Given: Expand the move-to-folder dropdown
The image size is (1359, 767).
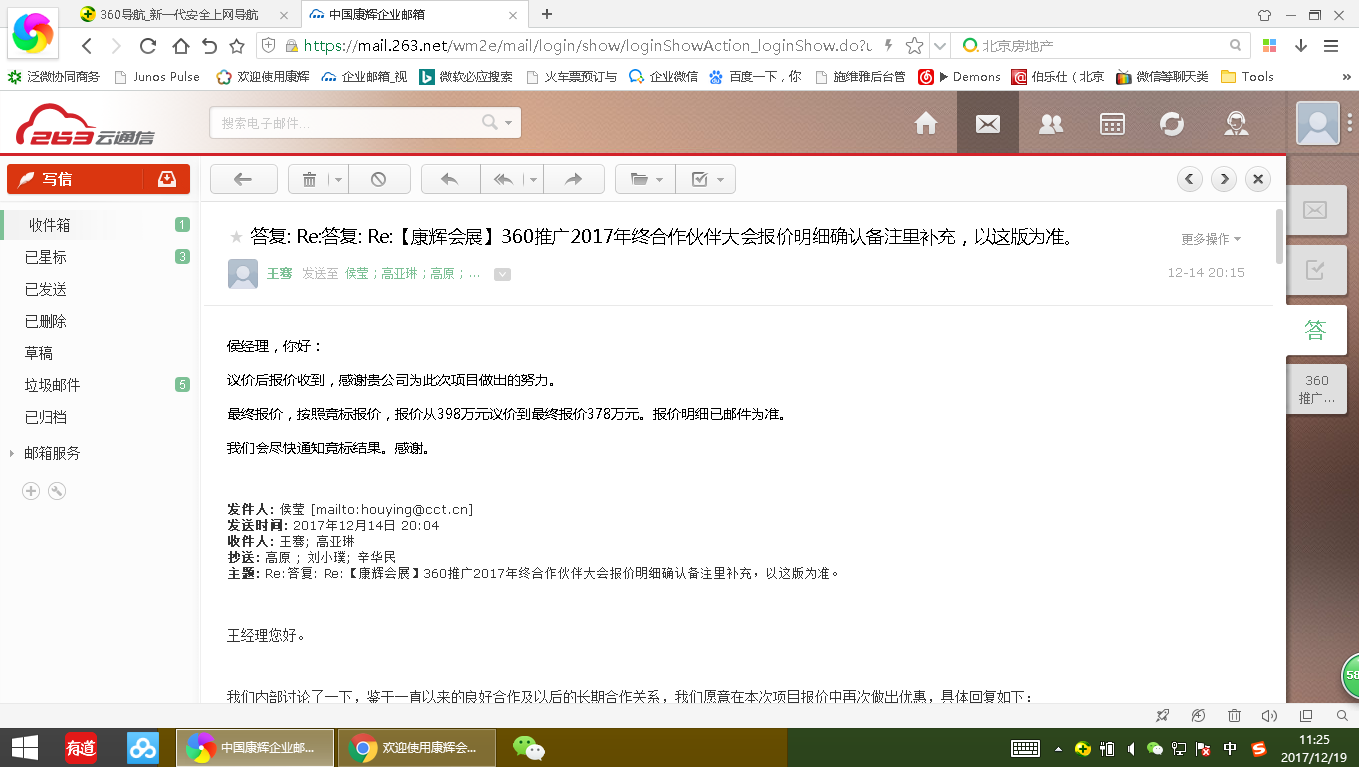Looking at the screenshot, I should (645, 179).
